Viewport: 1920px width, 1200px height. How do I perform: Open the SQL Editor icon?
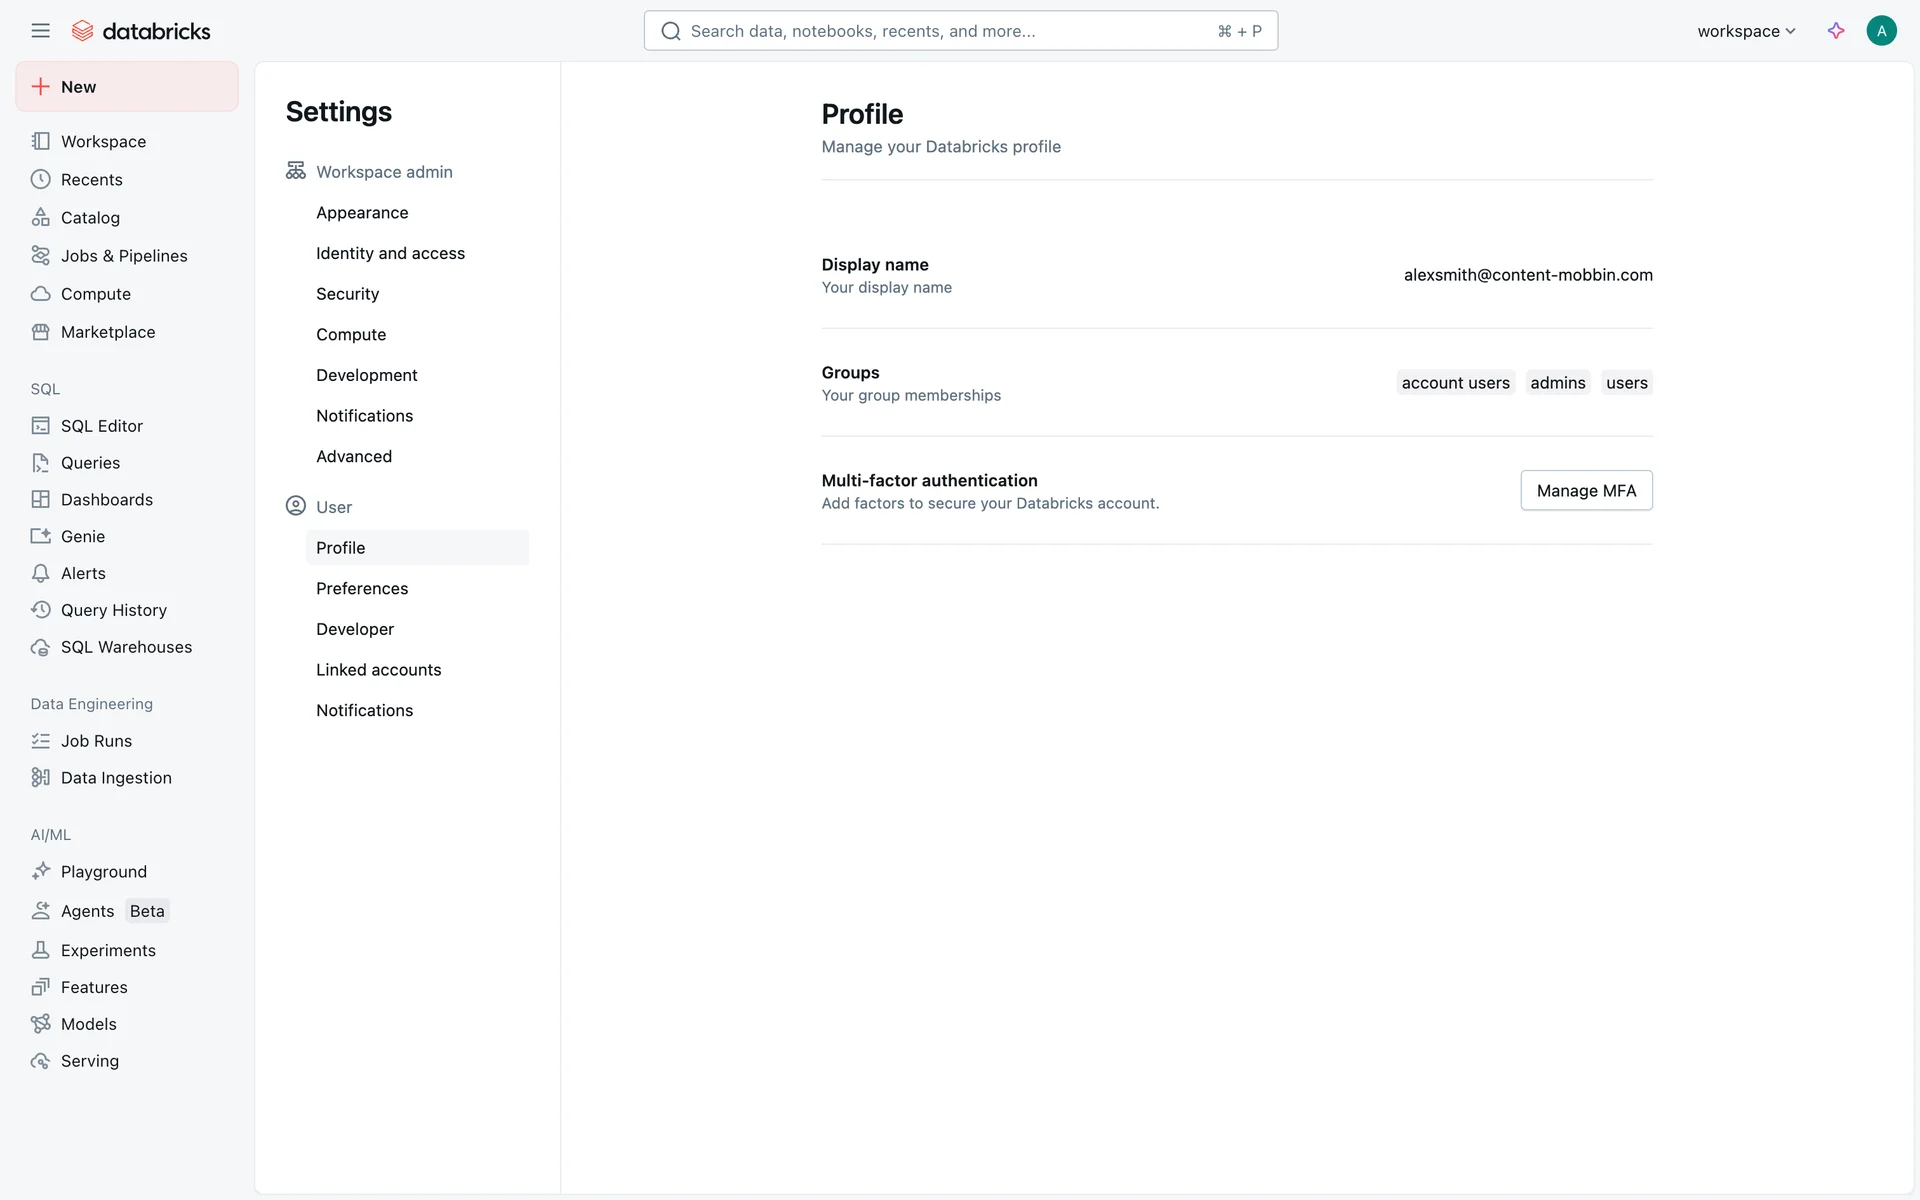pyautogui.click(x=40, y=426)
